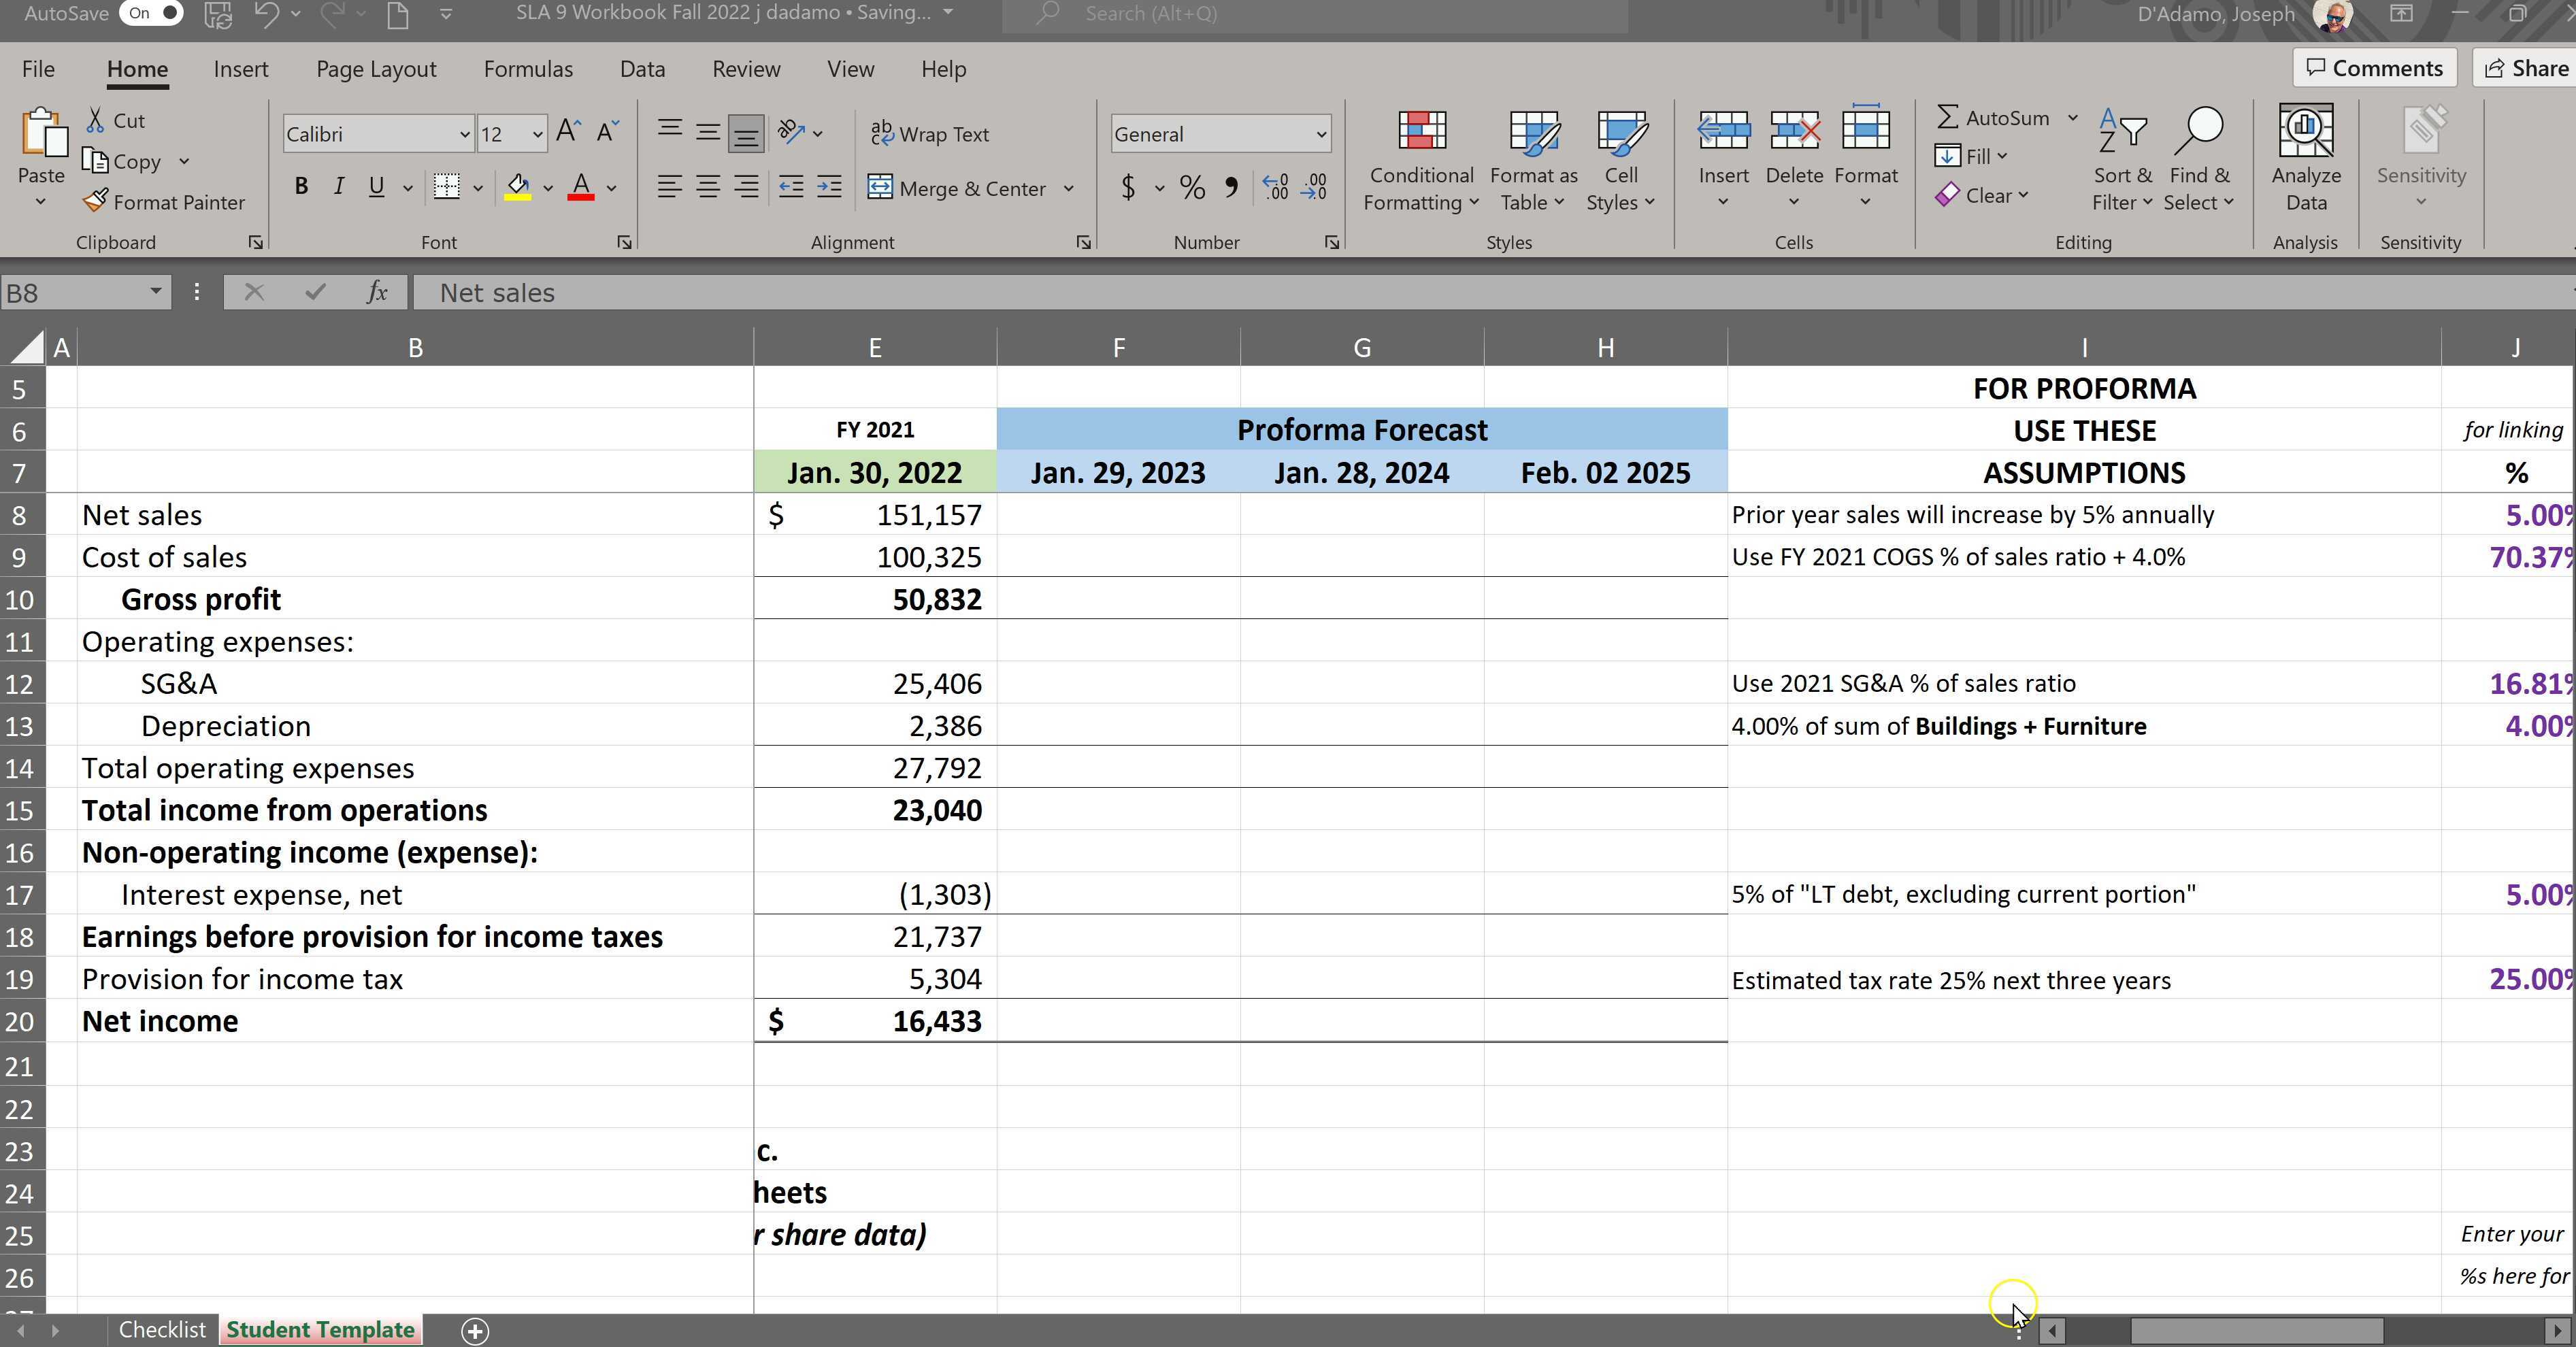The width and height of the screenshot is (2576, 1347).
Task: Select the Checklist sheet tab
Action: tap(162, 1329)
